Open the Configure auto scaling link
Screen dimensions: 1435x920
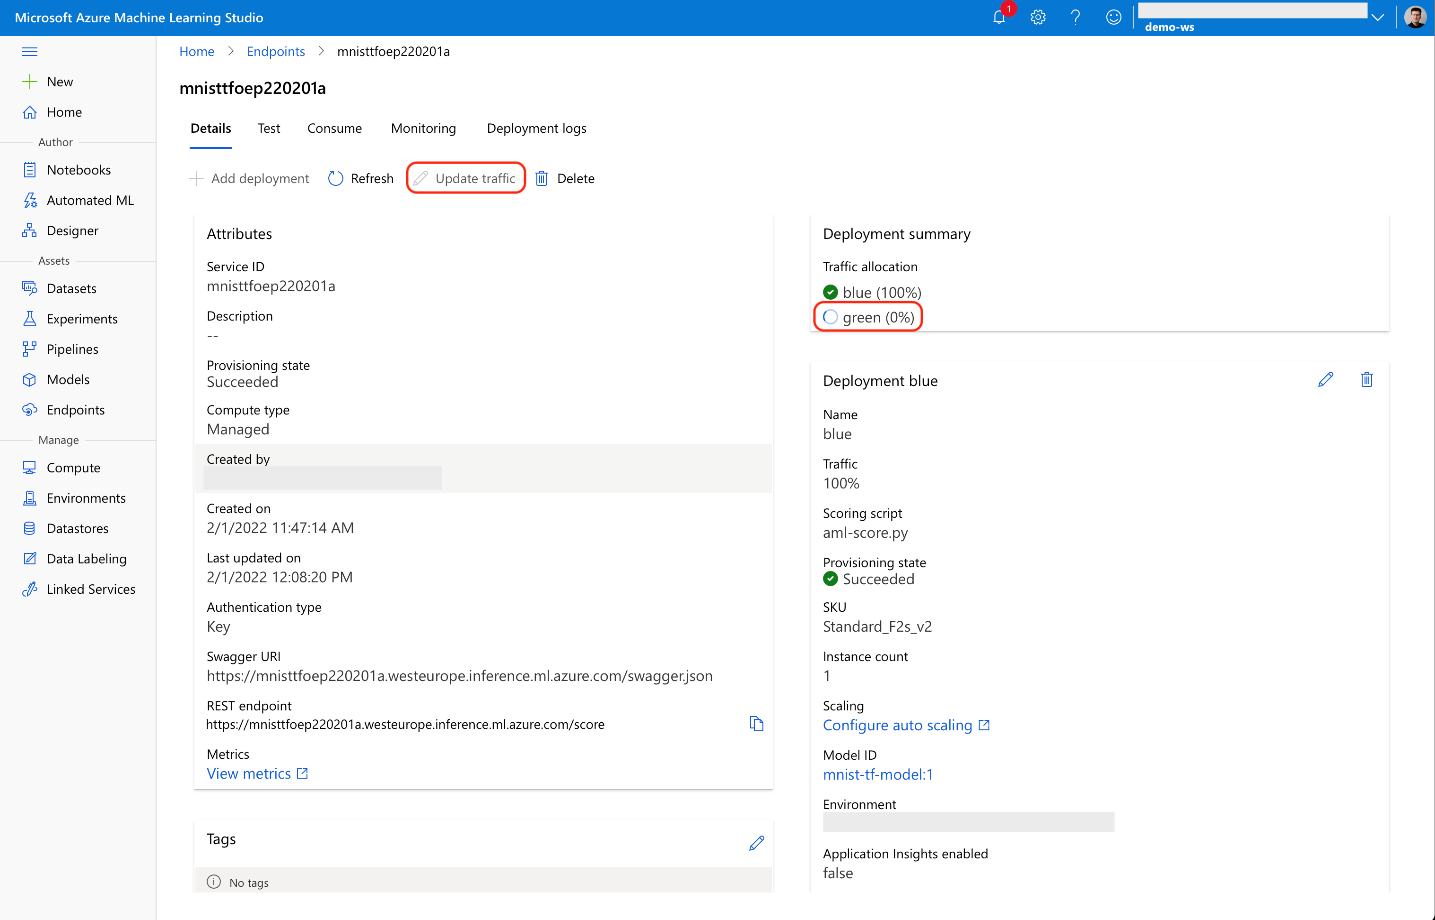(906, 725)
